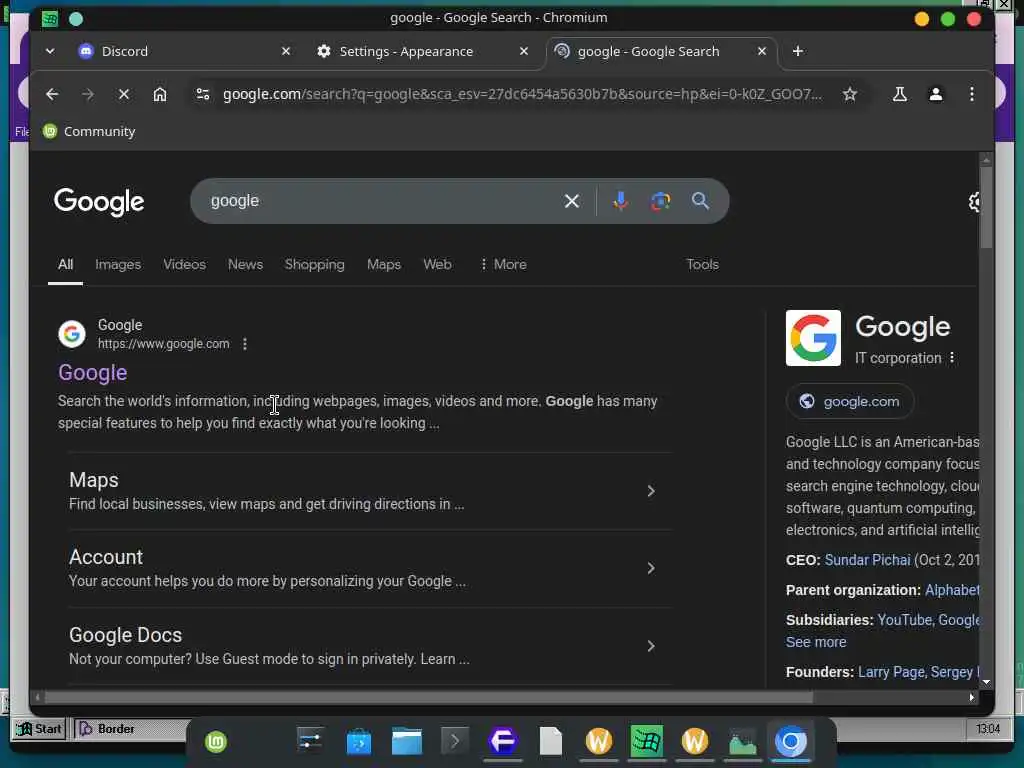Open image viewer icon in dock
The width and height of the screenshot is (1024, 768).
743,741
